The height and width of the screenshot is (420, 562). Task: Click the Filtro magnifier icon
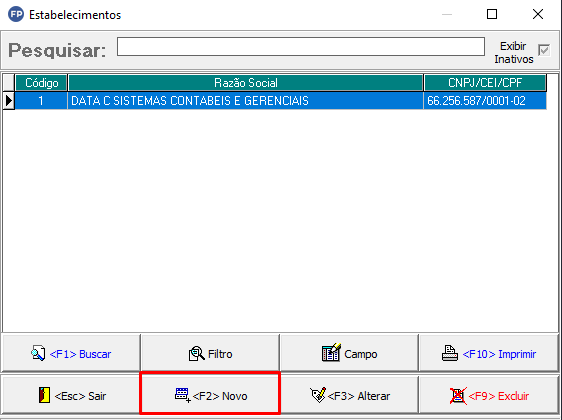click(196, 353)
